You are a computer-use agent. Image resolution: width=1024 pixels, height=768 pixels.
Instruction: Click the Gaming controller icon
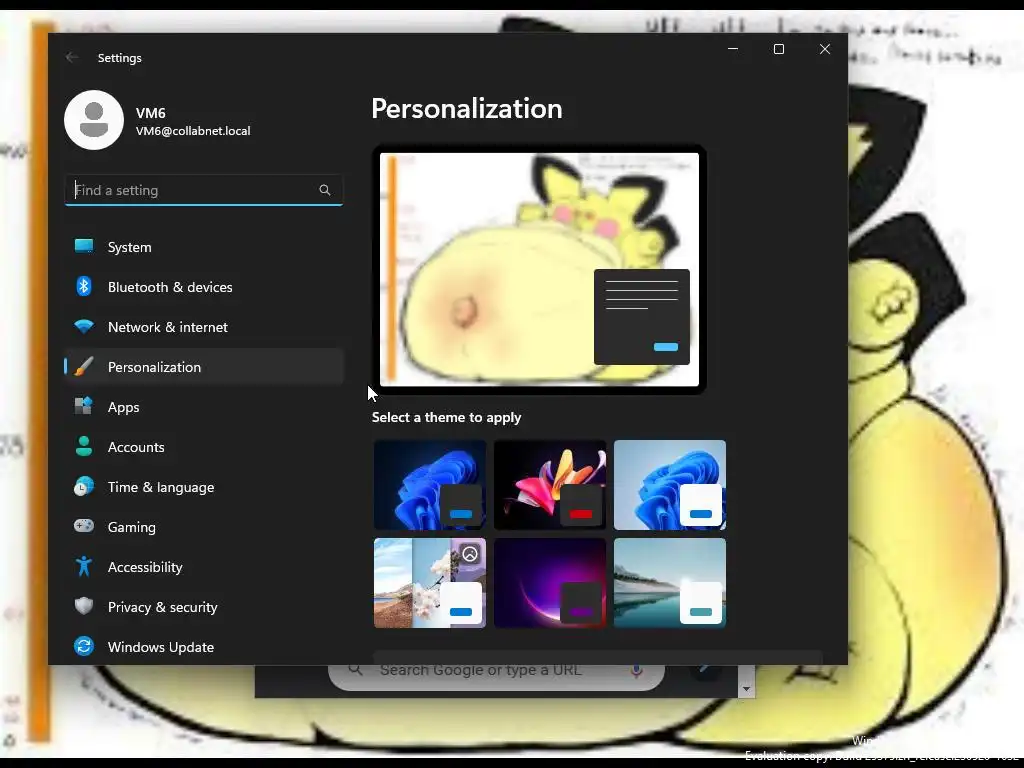coord(84,526)
